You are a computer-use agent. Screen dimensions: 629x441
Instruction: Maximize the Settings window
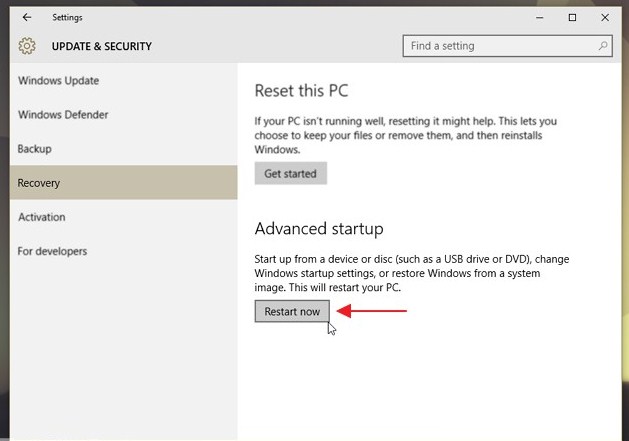coord(572,17)
